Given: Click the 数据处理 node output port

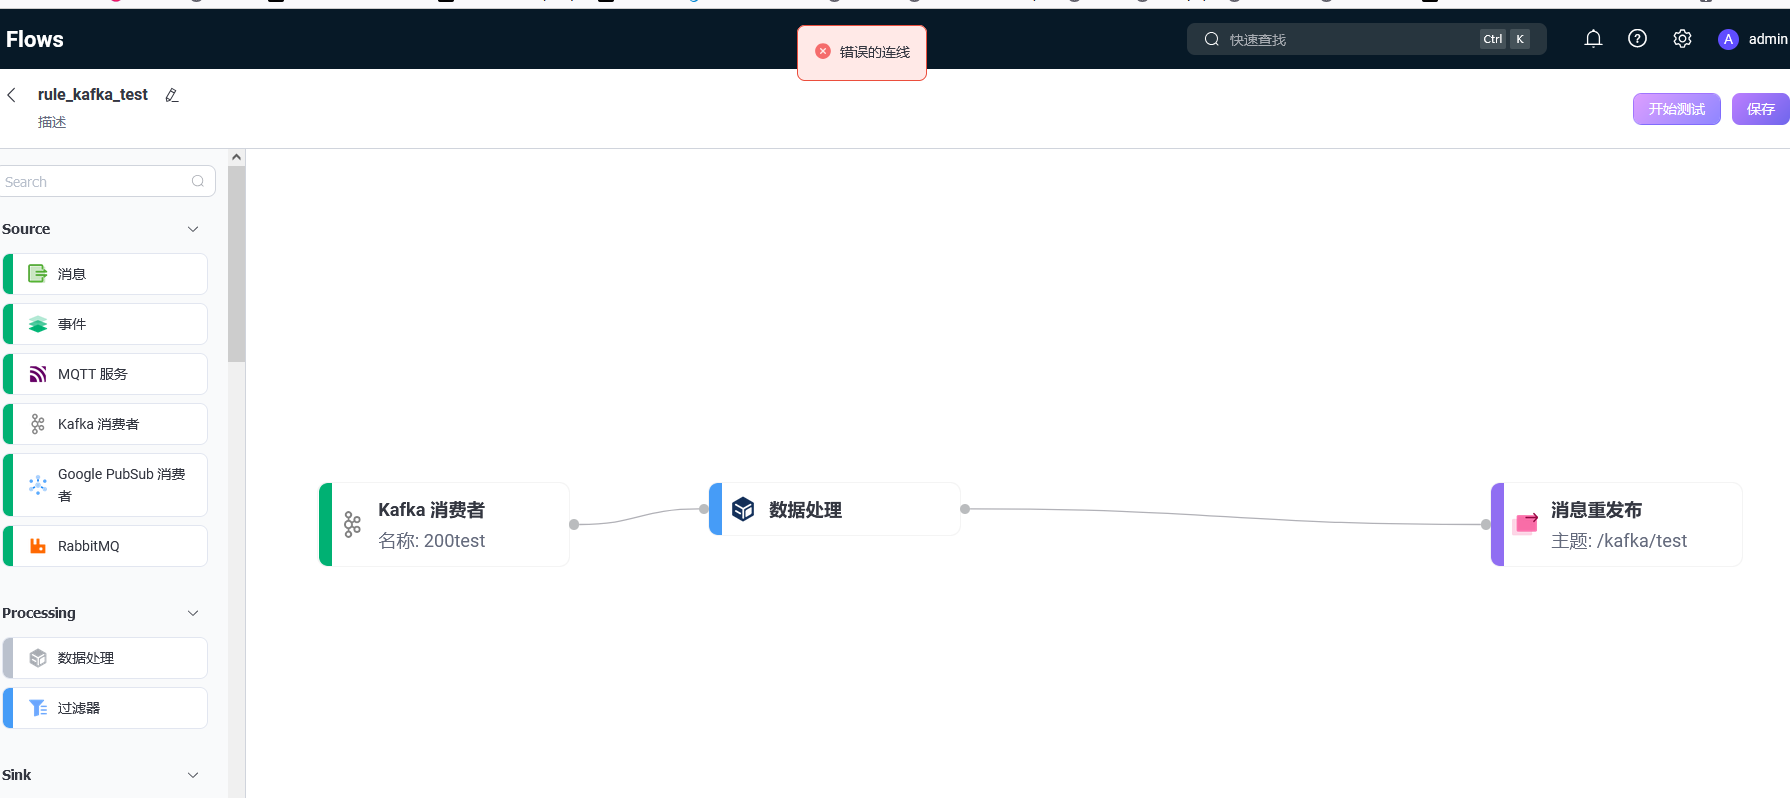Looking at the screenshot, I should point(965,509).
